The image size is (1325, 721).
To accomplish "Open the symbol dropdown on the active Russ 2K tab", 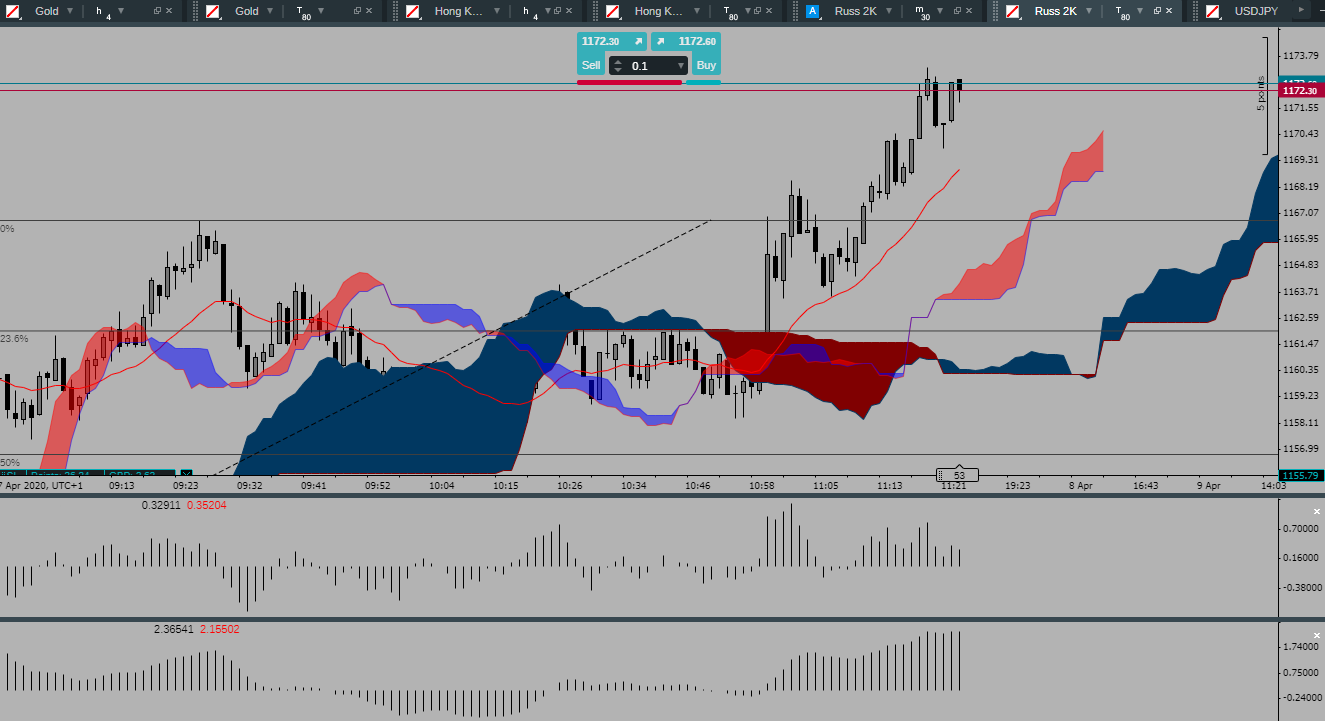I will (x=1090, y=11).
